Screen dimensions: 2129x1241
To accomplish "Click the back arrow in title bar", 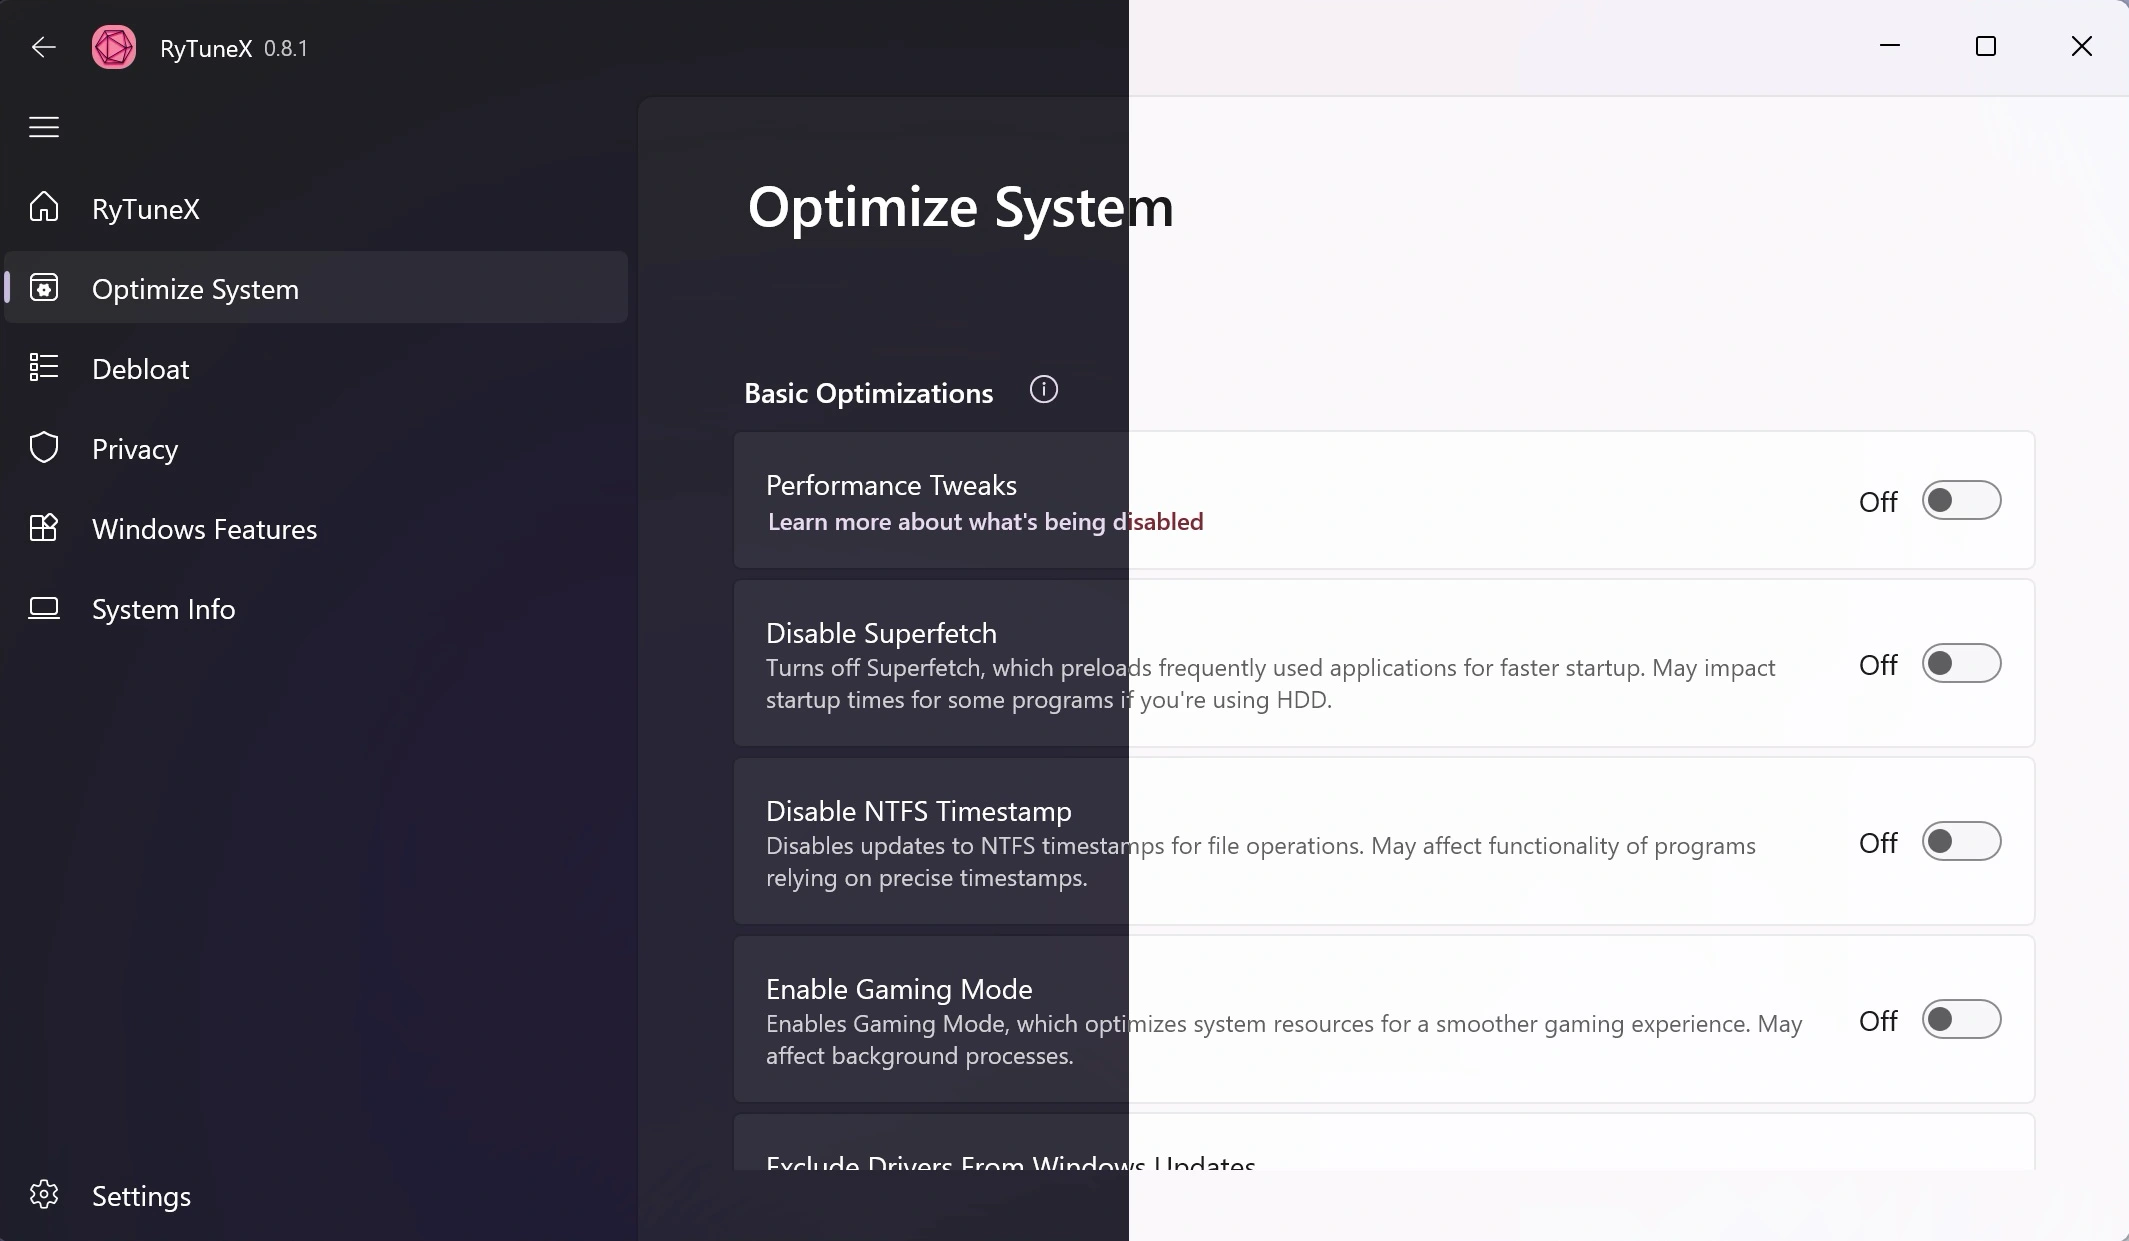I will tap(43, 47).
